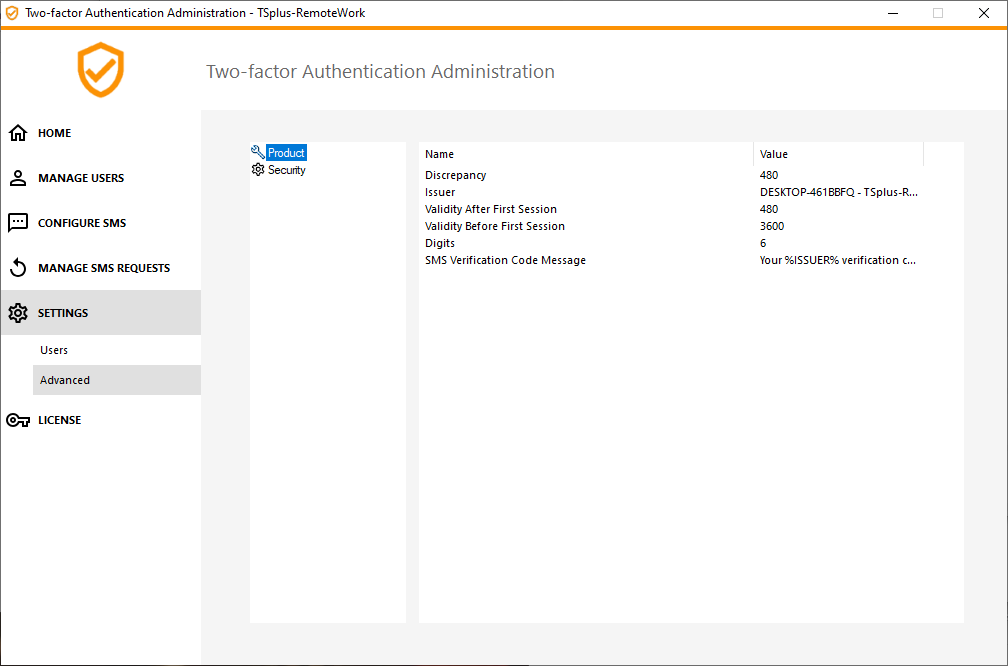
Task: Select the Settings gear icon
Action: (18, 312)
